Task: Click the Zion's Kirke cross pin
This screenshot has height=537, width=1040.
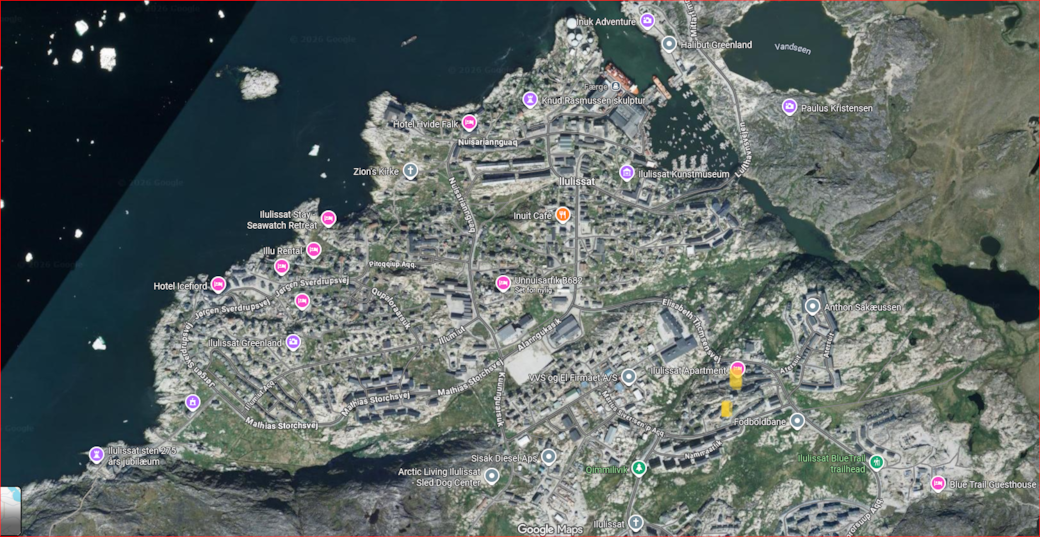Action: pos(411,171)
